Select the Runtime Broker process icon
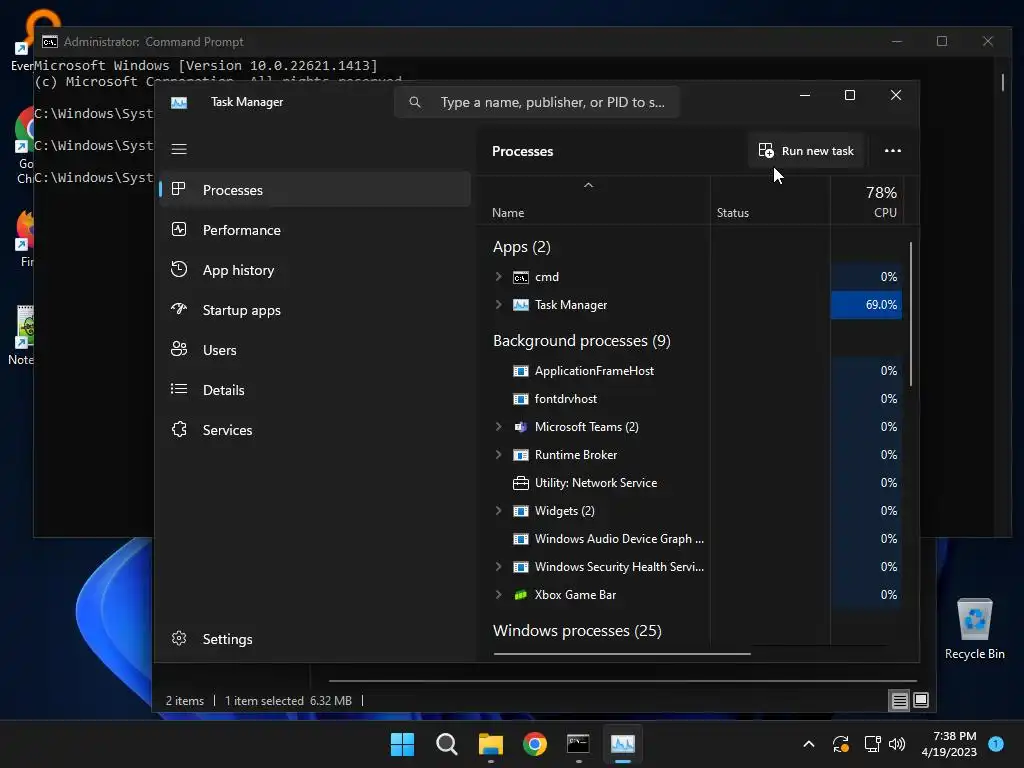 [x=520, y=455]
